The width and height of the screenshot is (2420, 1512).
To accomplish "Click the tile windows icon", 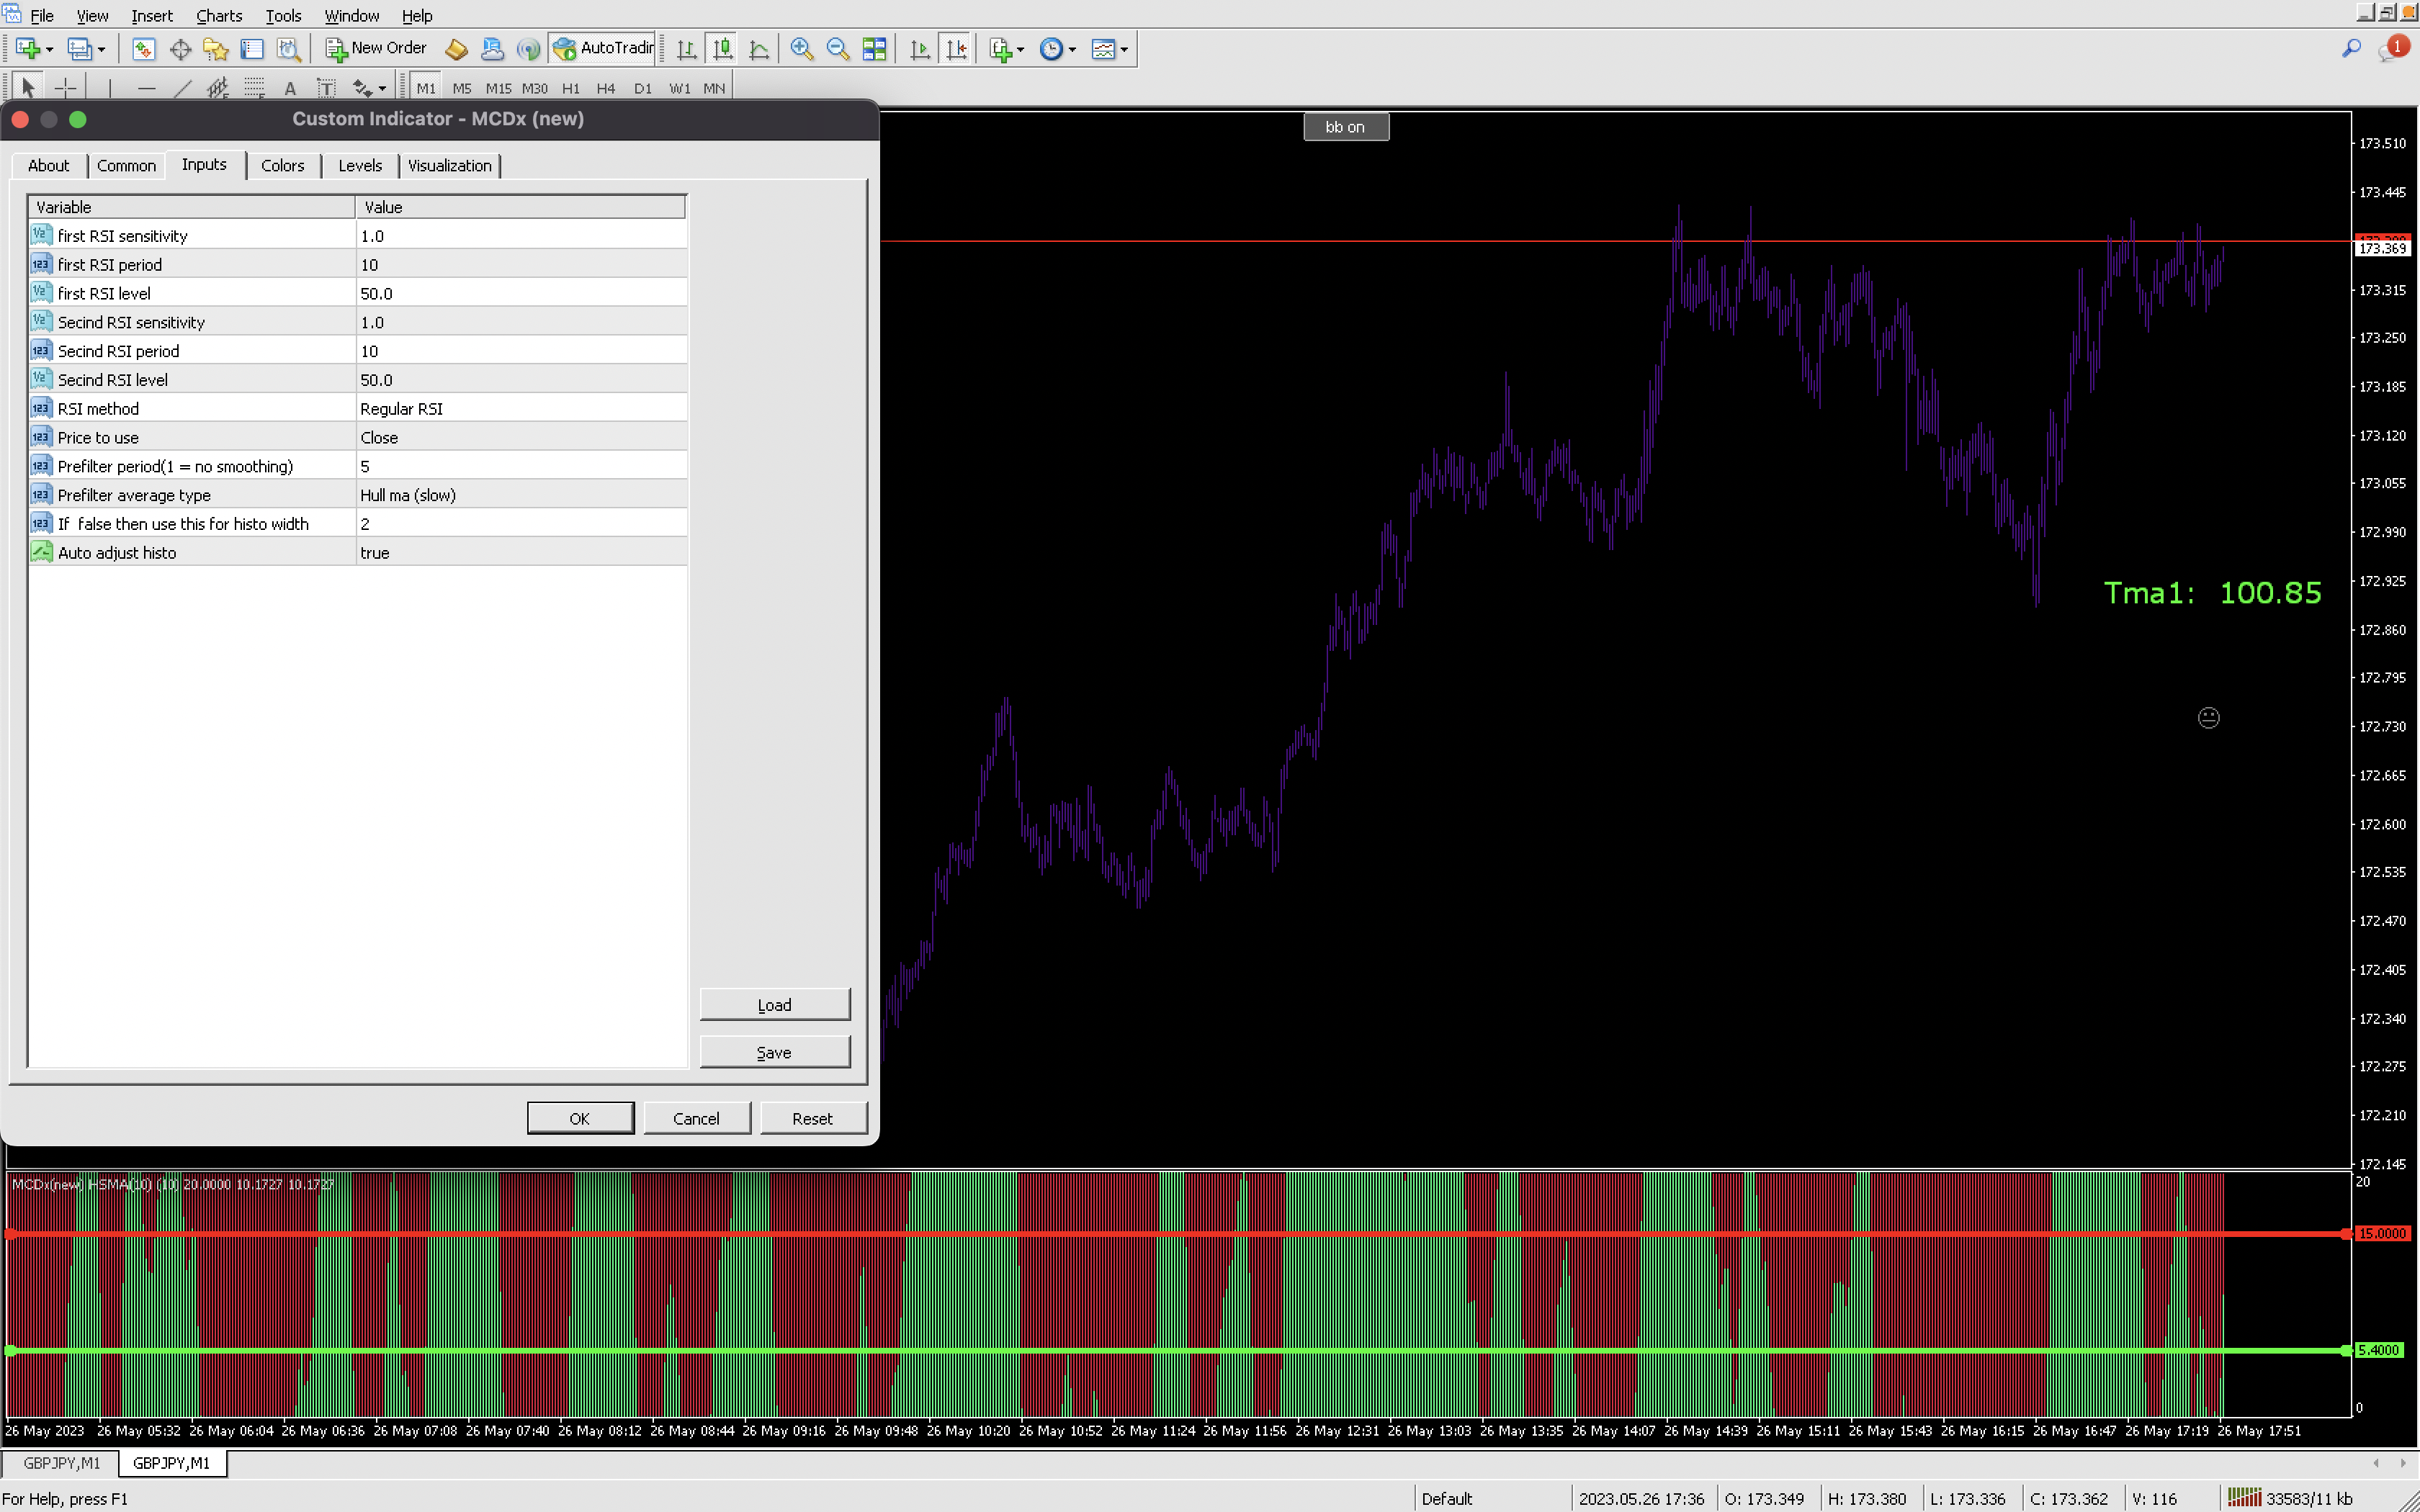I will (x=874, y=49).
